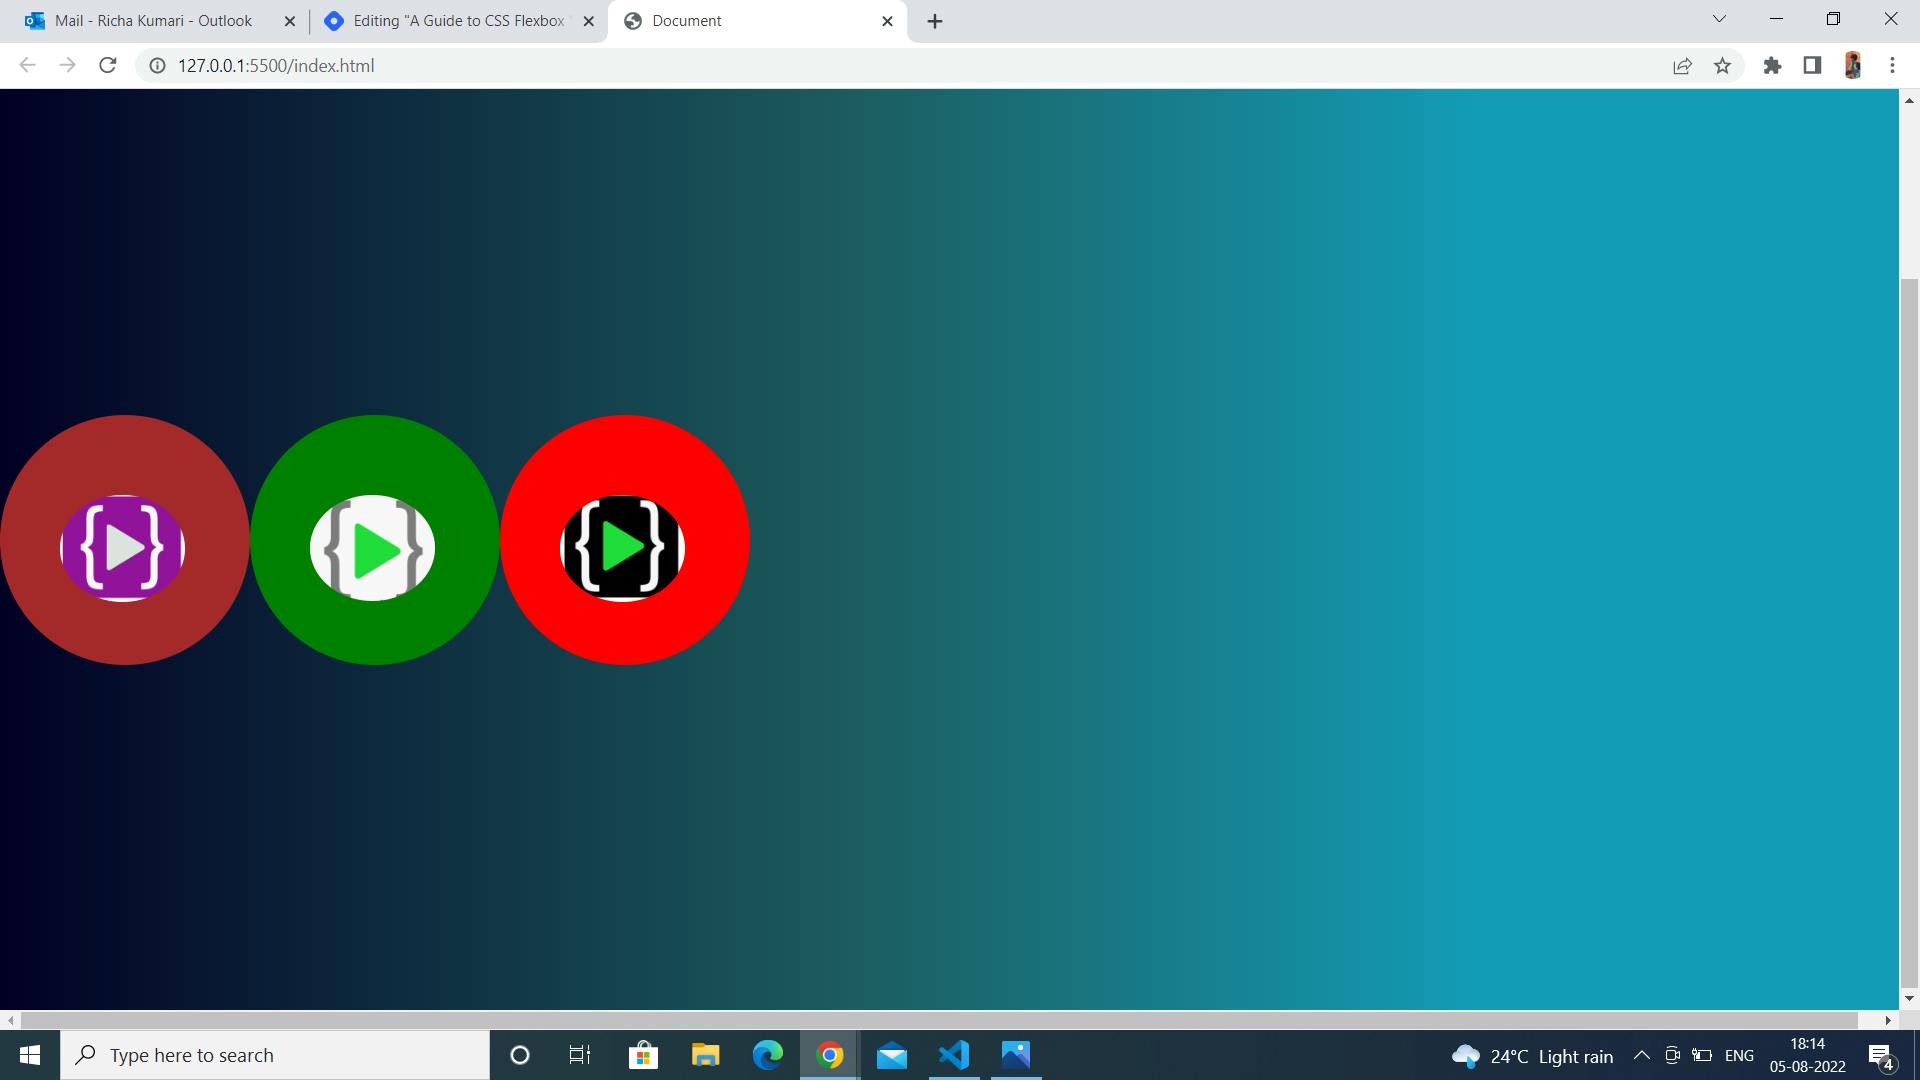1920x1080 pixels.
Task: Open the clock showing 18:14
Action: pos(1807,1055)
